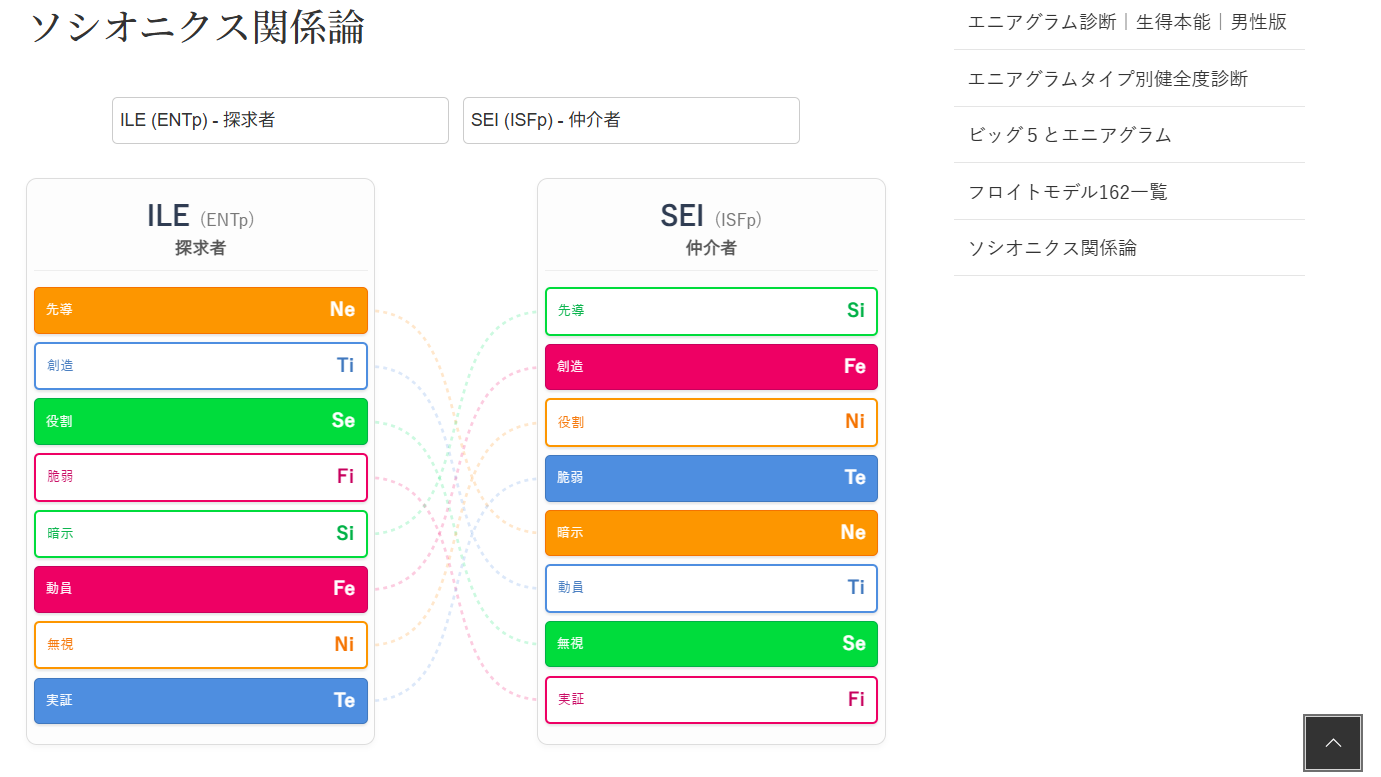Click SEI's 実証 Fi function bar
The height and width of the screenshot is (777, 1381).
(711, 700)
